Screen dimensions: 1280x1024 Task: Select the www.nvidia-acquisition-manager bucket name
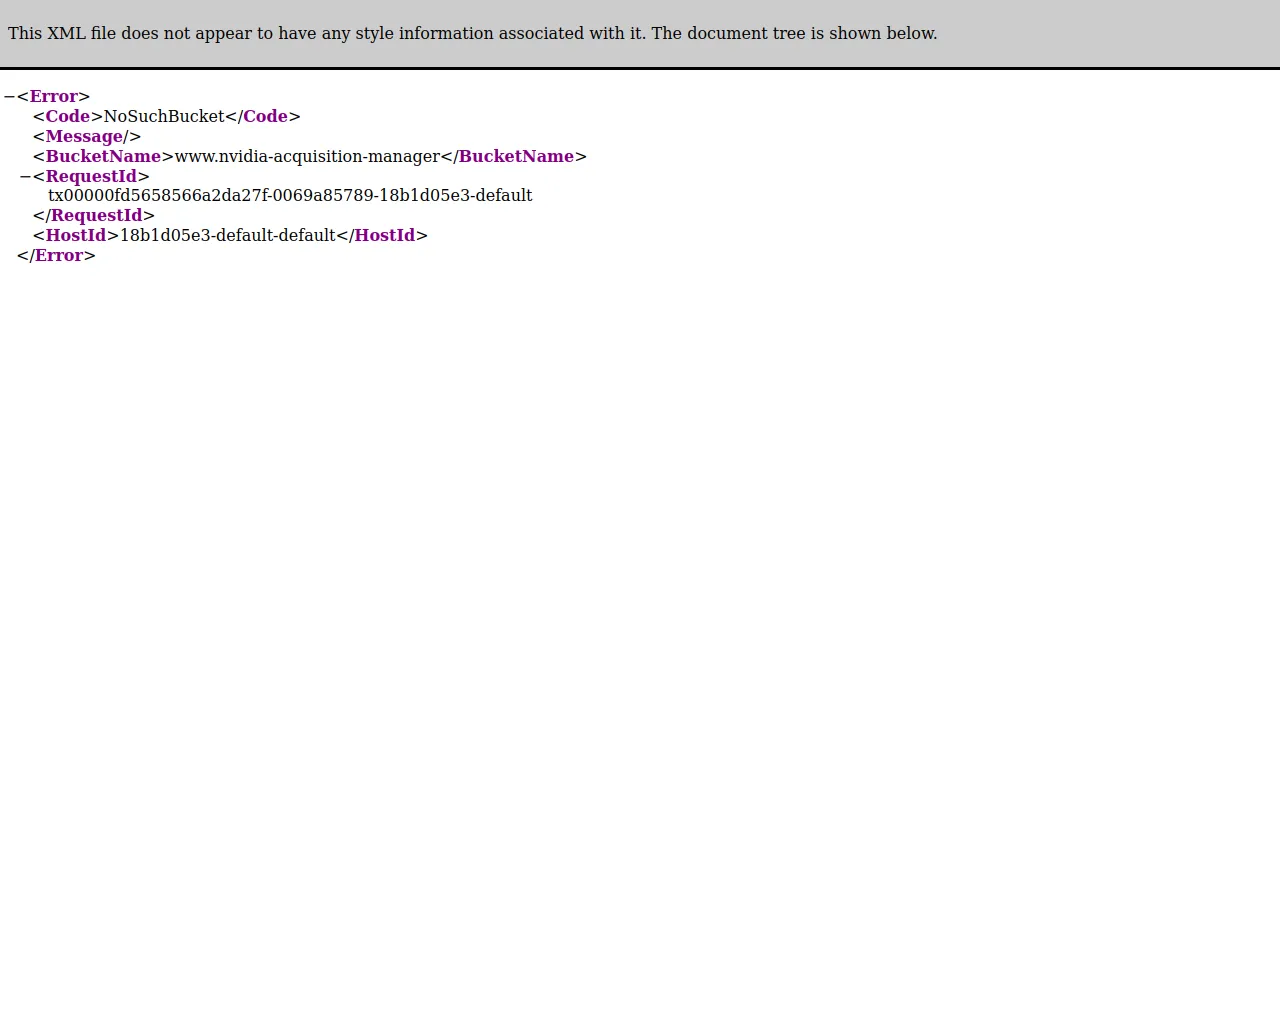(307, 157)
